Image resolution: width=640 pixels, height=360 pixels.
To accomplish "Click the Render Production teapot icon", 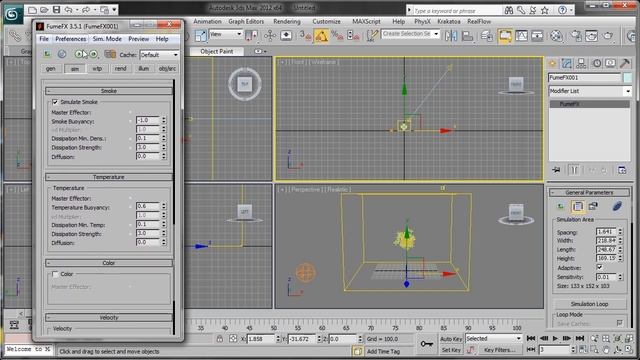I will [x=608, y=36].
